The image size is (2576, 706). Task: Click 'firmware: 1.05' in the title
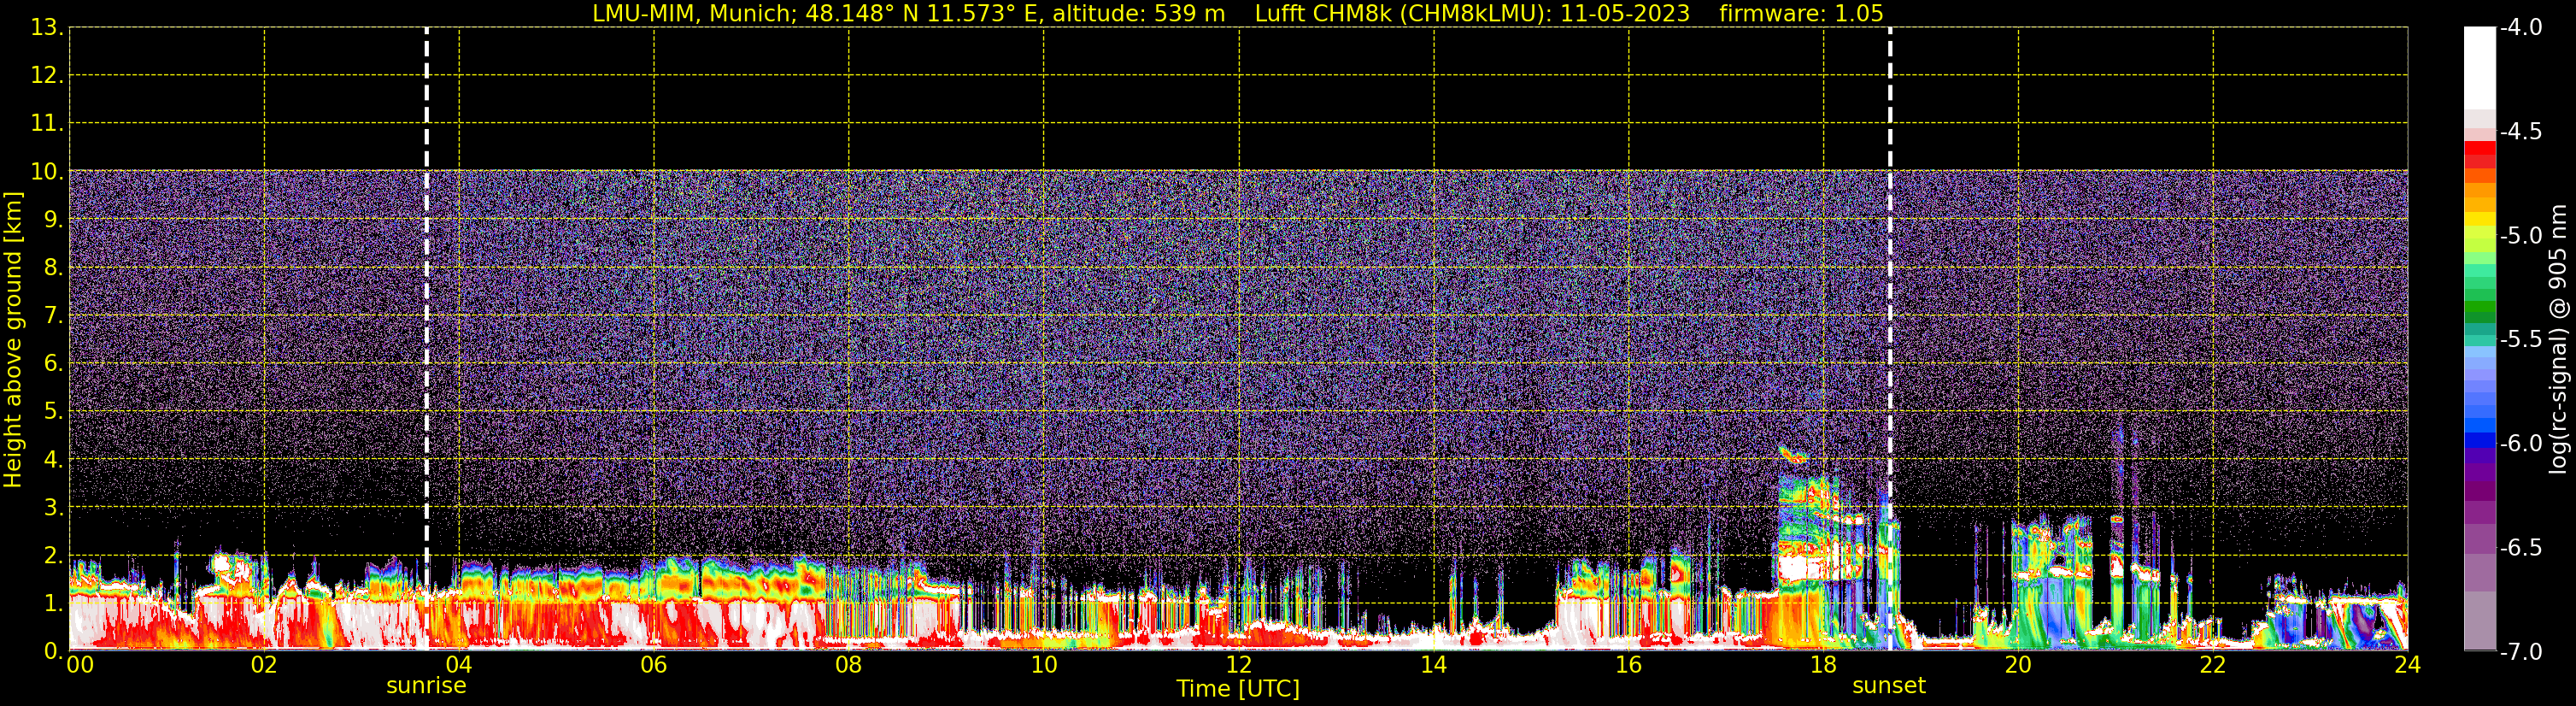point(1801,14)
